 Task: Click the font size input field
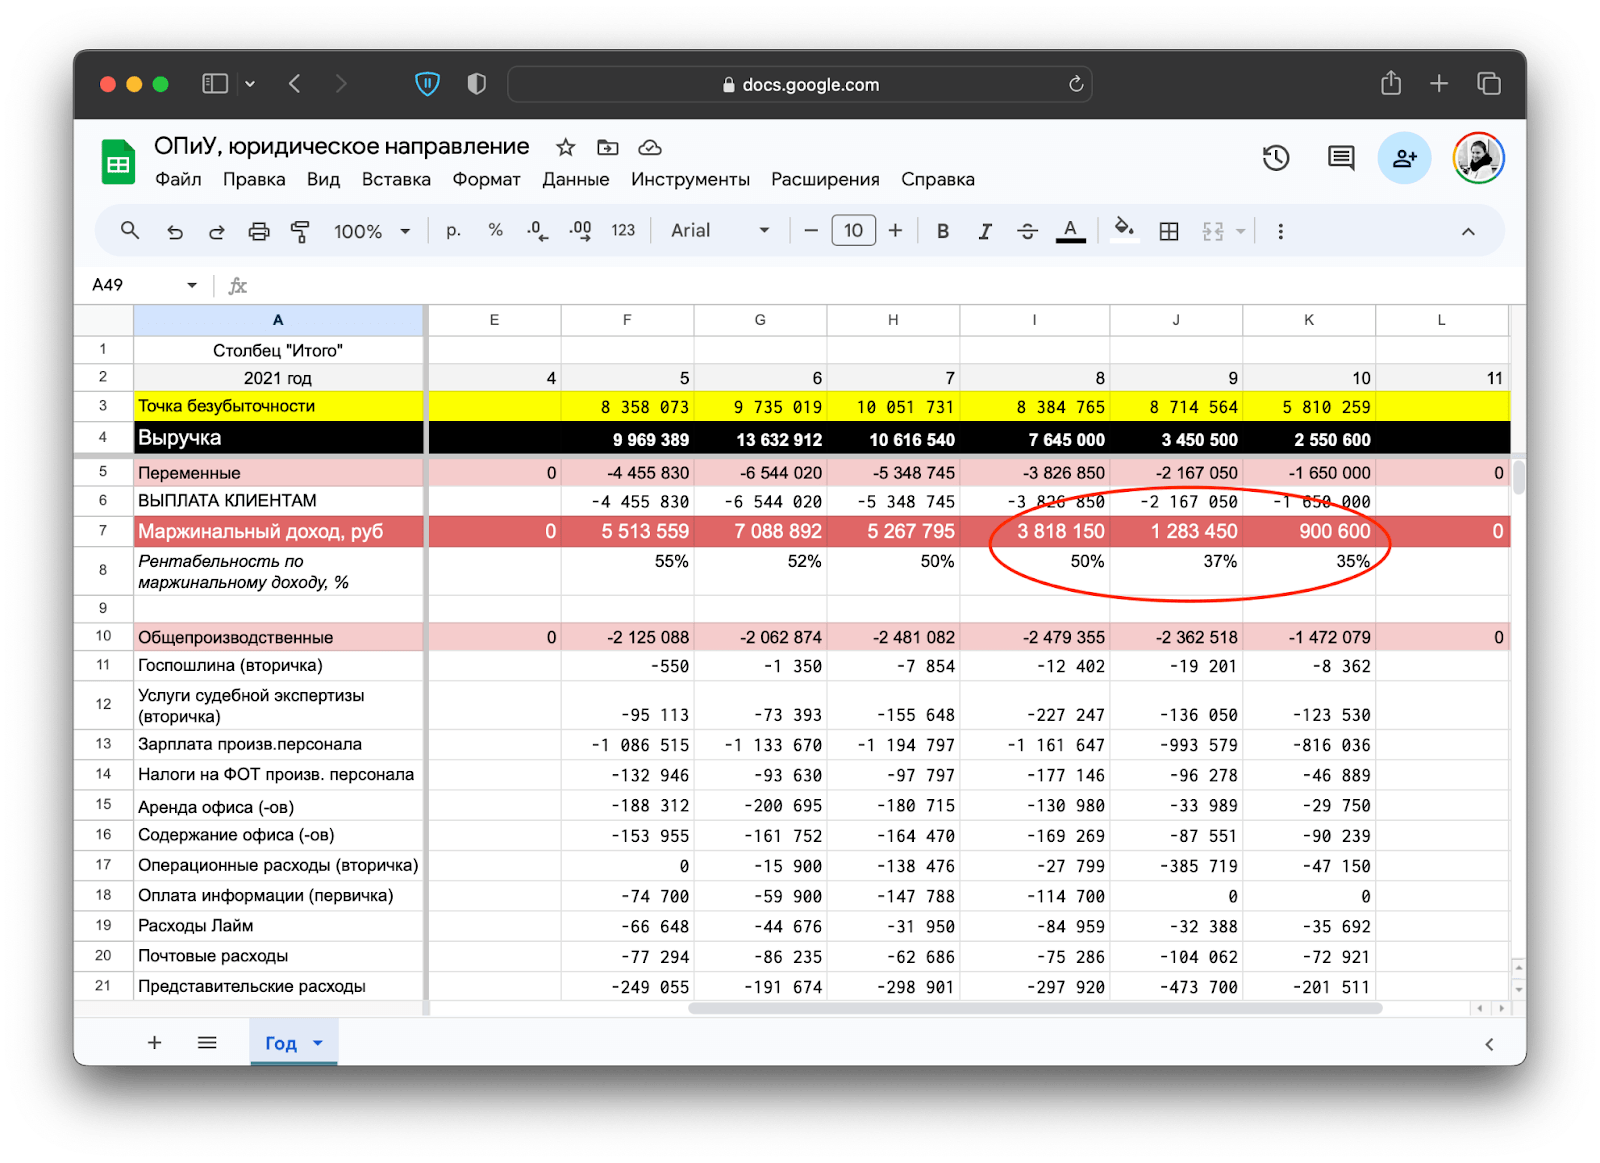(853, 231)
